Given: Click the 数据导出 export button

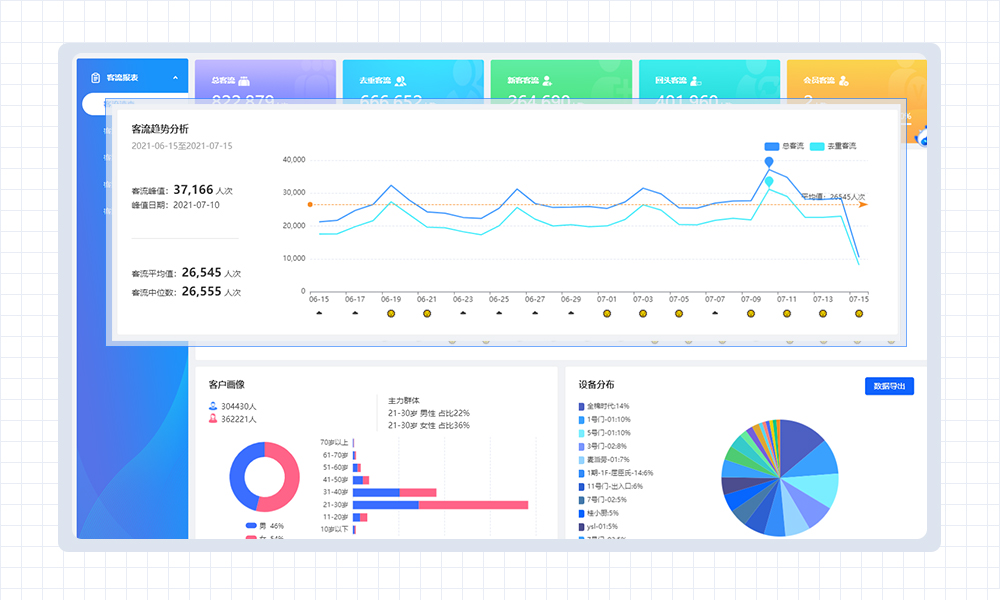Looking at the screenshot, I should 889,386.
